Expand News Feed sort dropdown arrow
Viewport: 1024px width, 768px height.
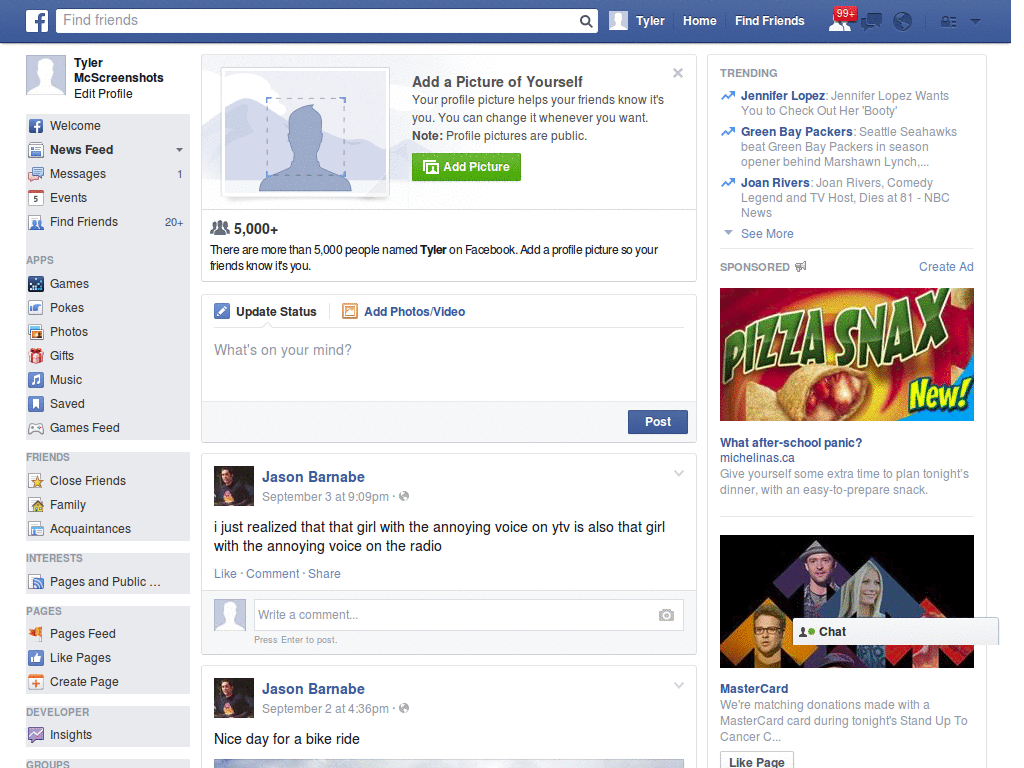click(179, 150)
